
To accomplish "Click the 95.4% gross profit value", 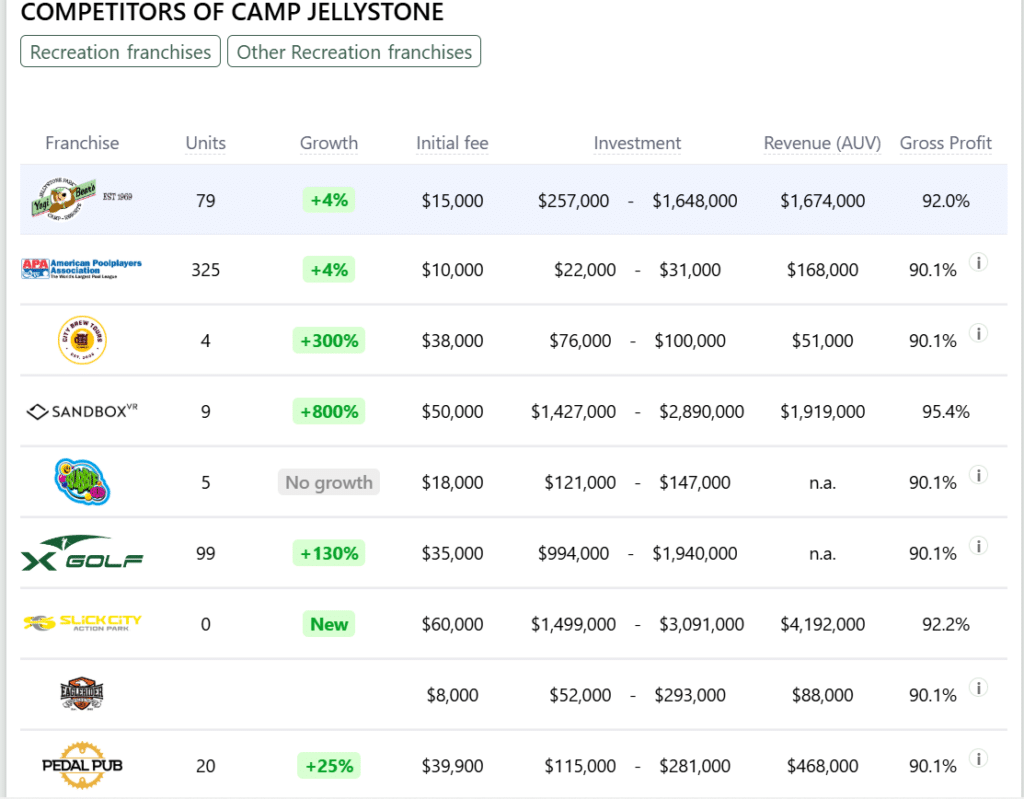I will click(946, 412).
